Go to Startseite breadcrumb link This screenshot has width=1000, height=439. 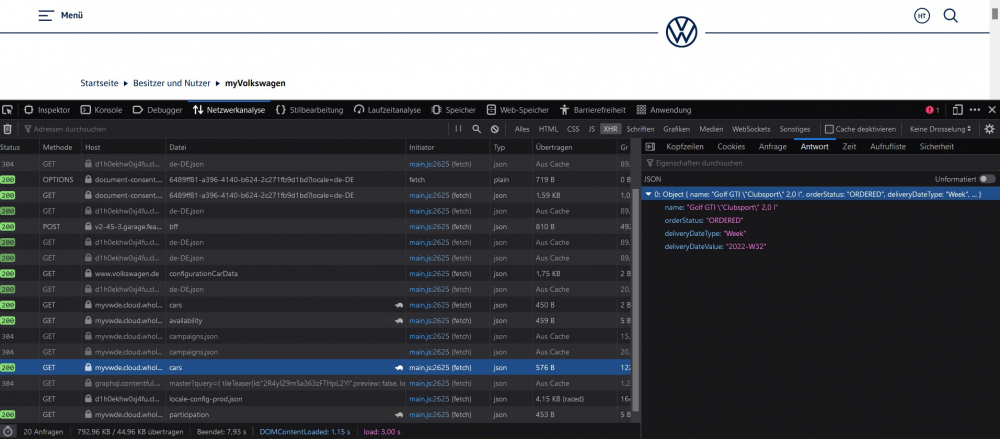pyautogui.click(x=99, y=83)
